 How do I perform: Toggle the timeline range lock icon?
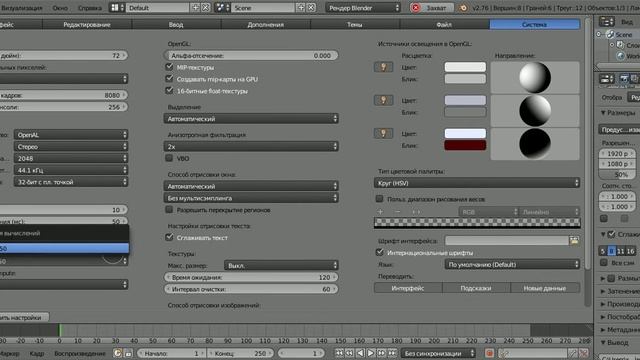pos(128,353)
